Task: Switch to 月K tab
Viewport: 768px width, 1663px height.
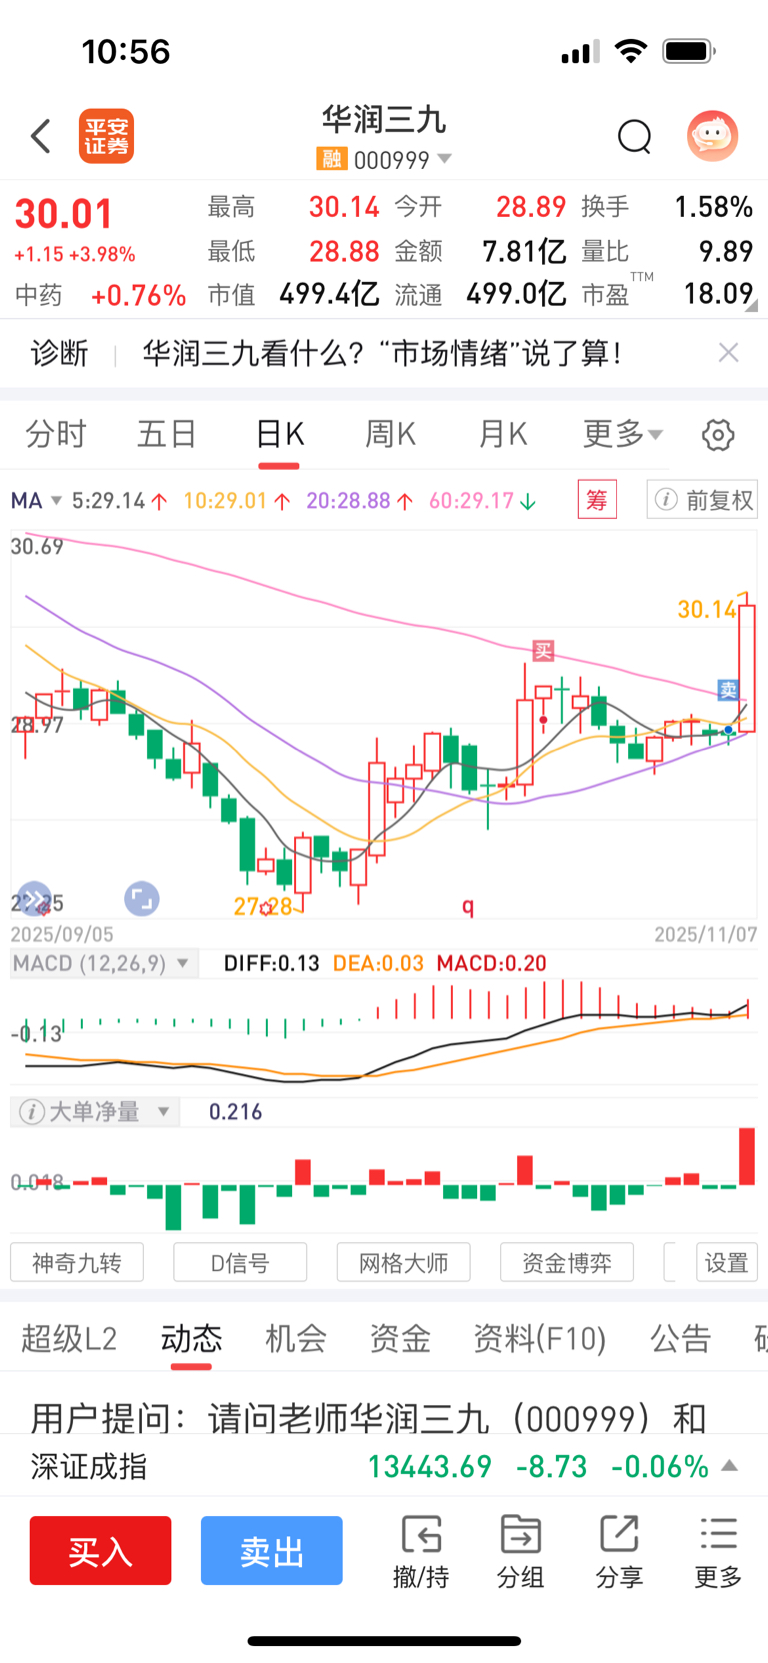Action: [502, 434]
